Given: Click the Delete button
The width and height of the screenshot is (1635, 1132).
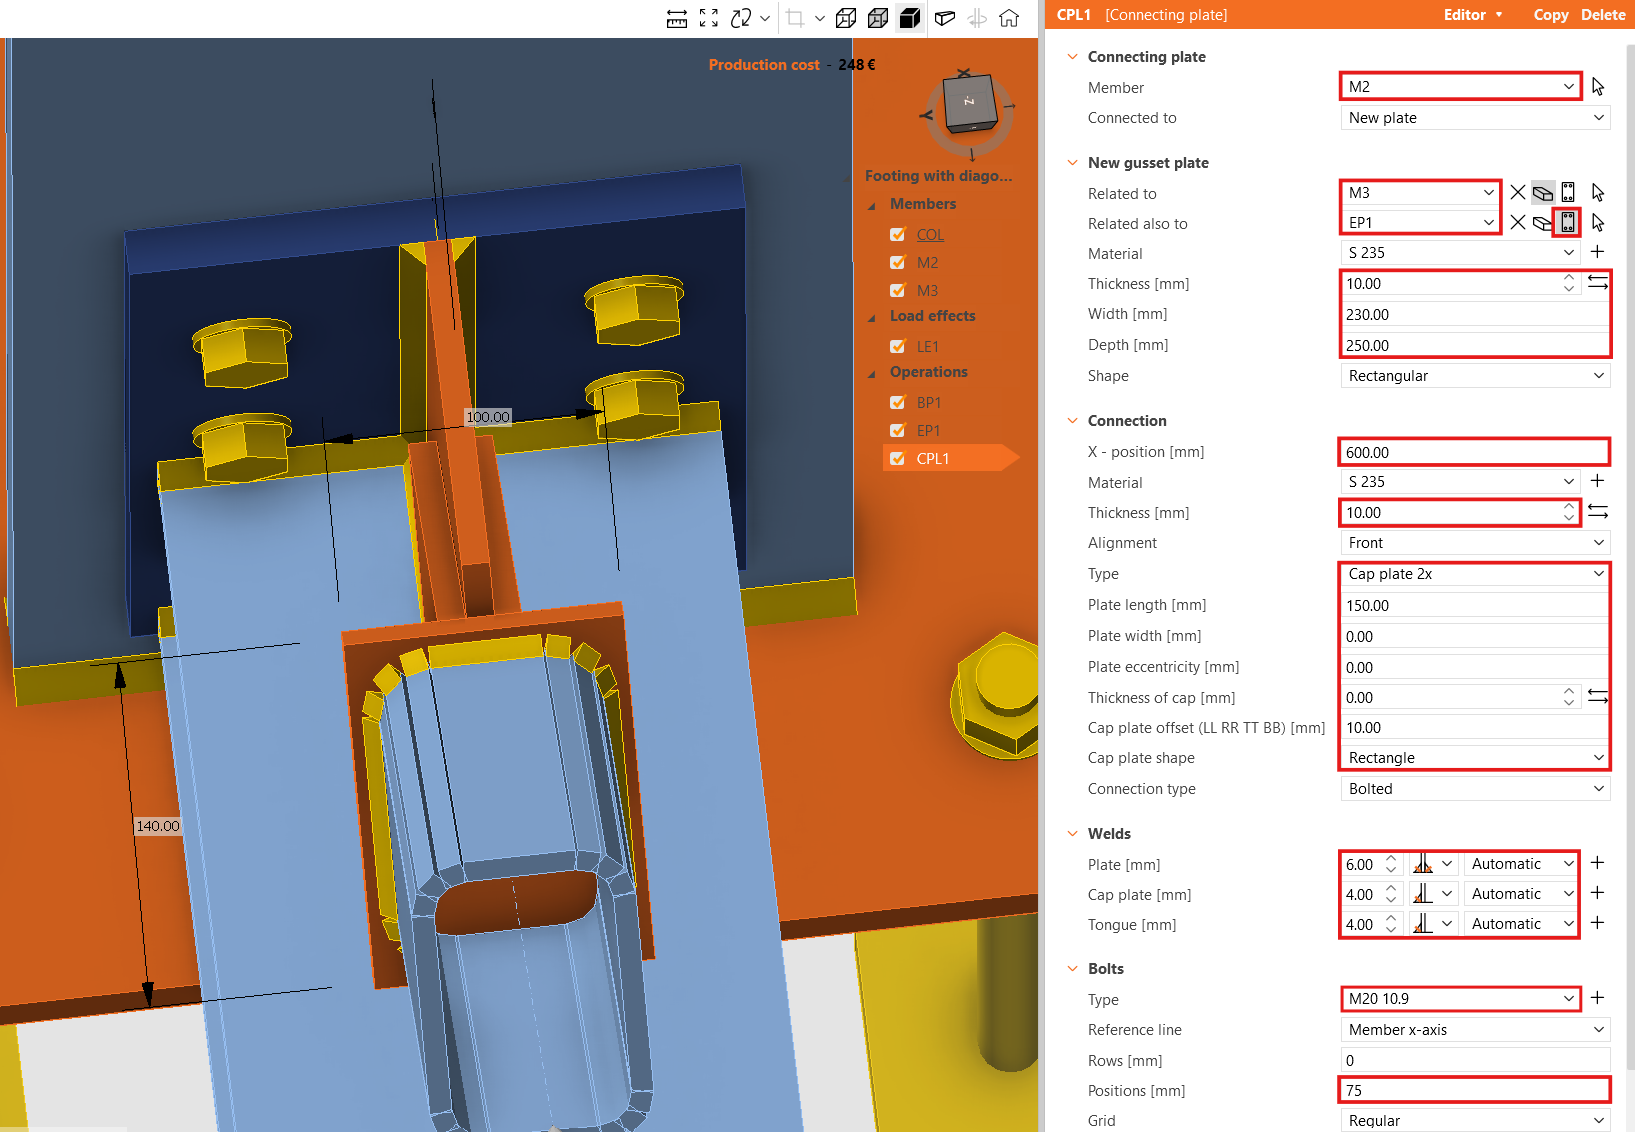Looking at the screenshot, I should coord(1603,15).
